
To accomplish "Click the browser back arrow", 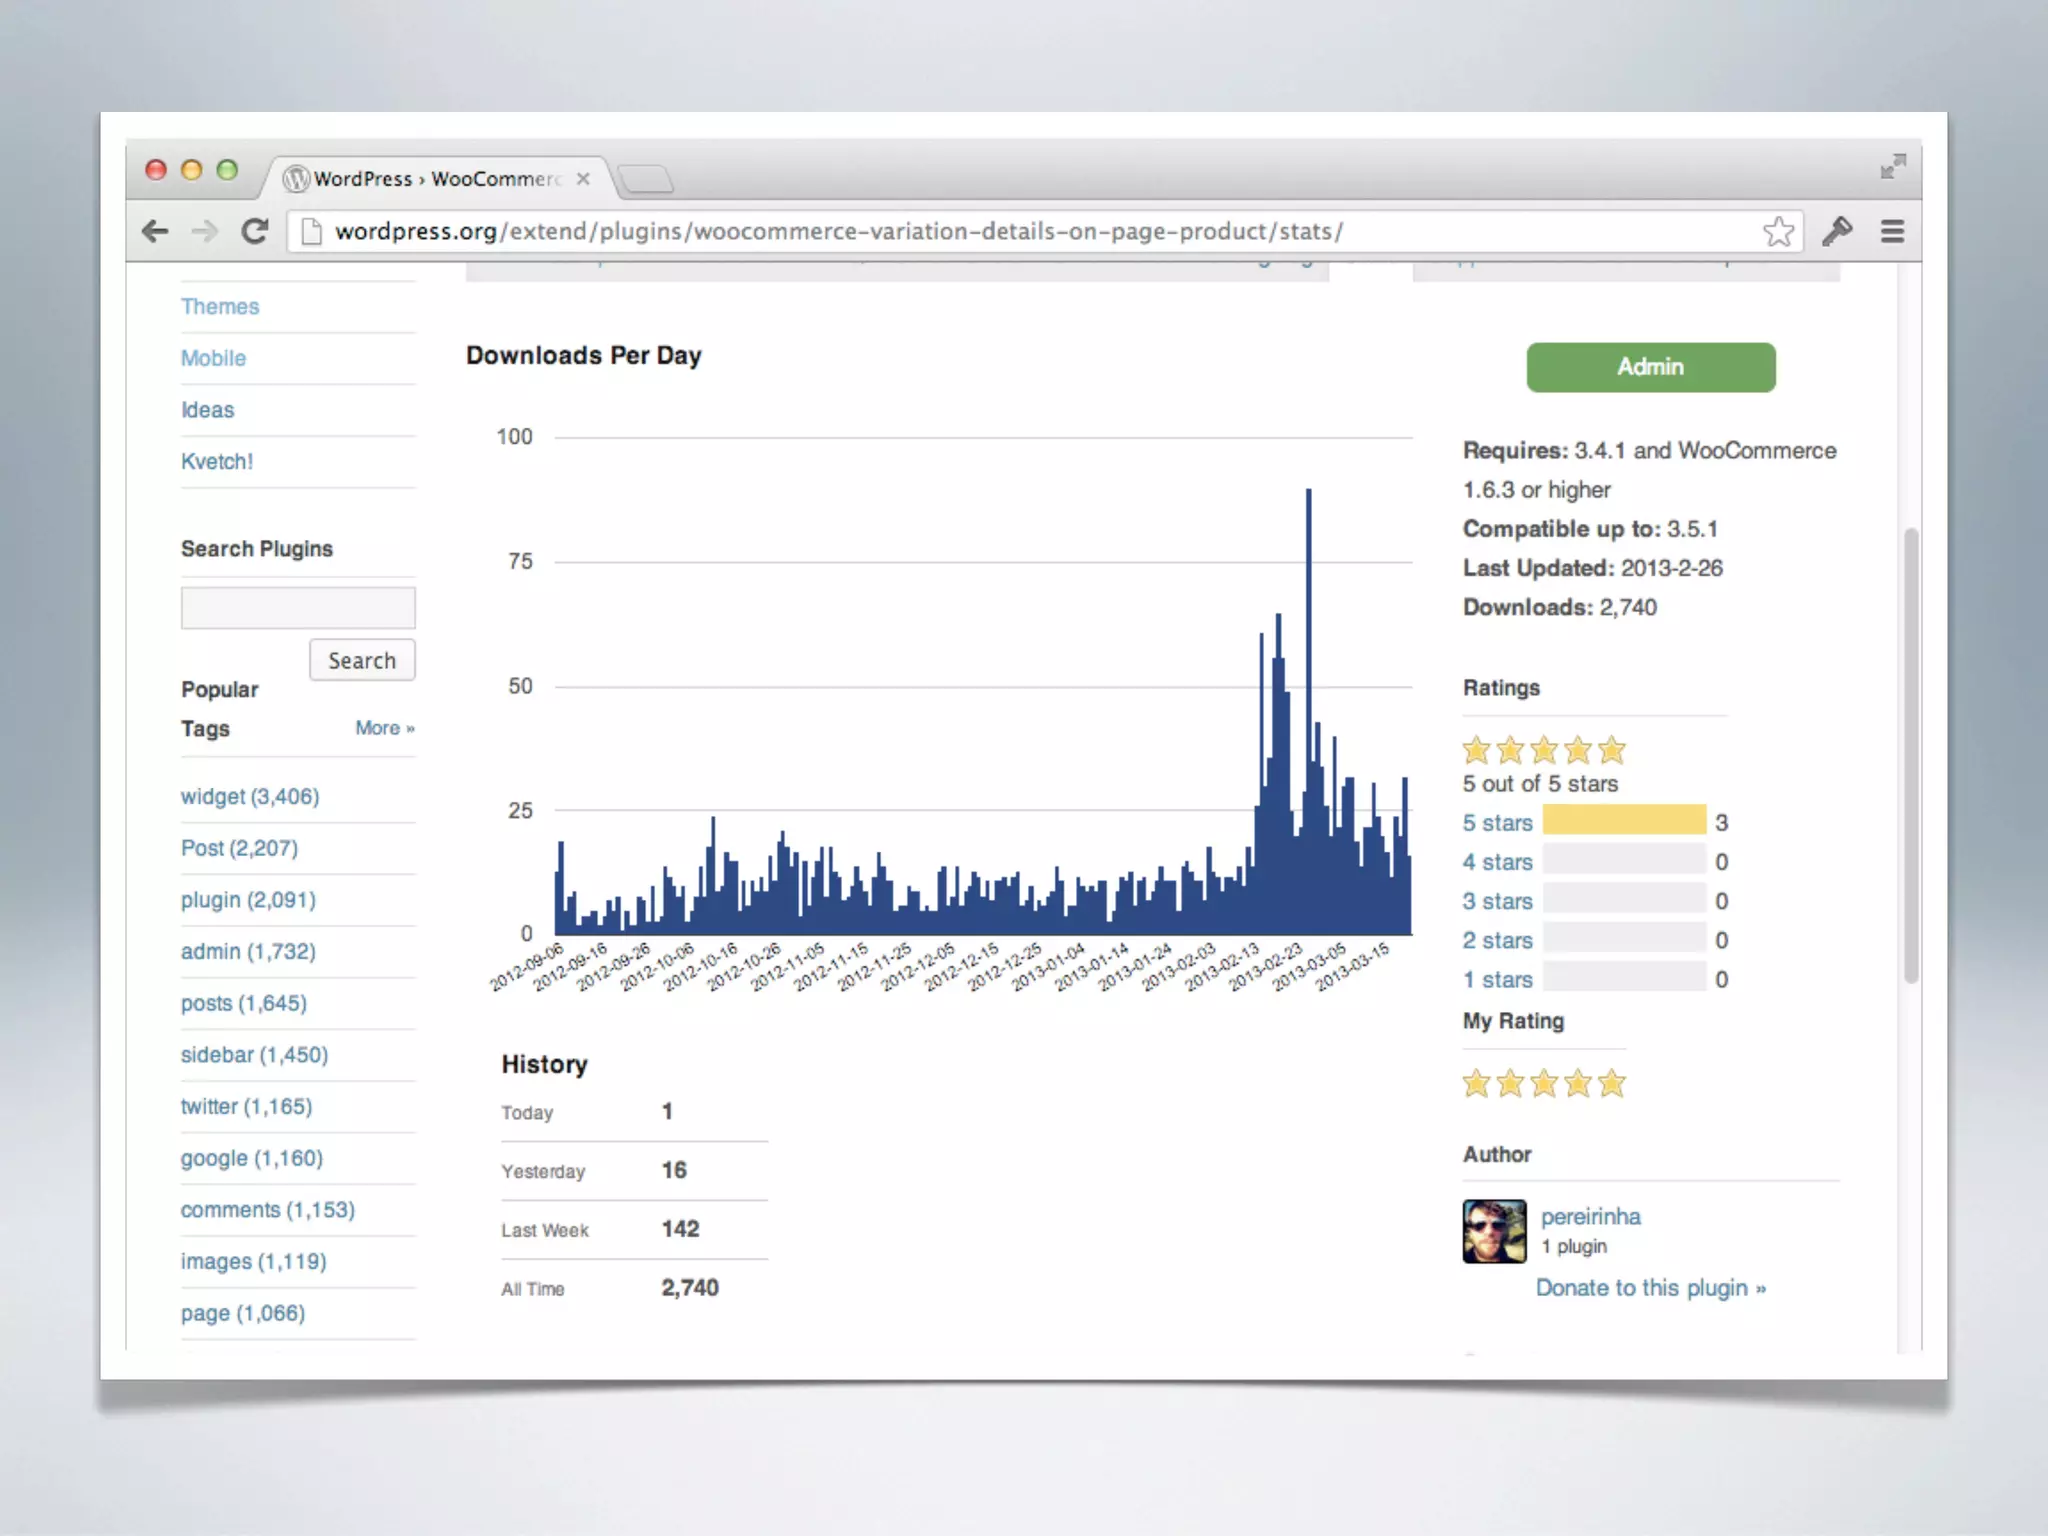I will [155, 232].
